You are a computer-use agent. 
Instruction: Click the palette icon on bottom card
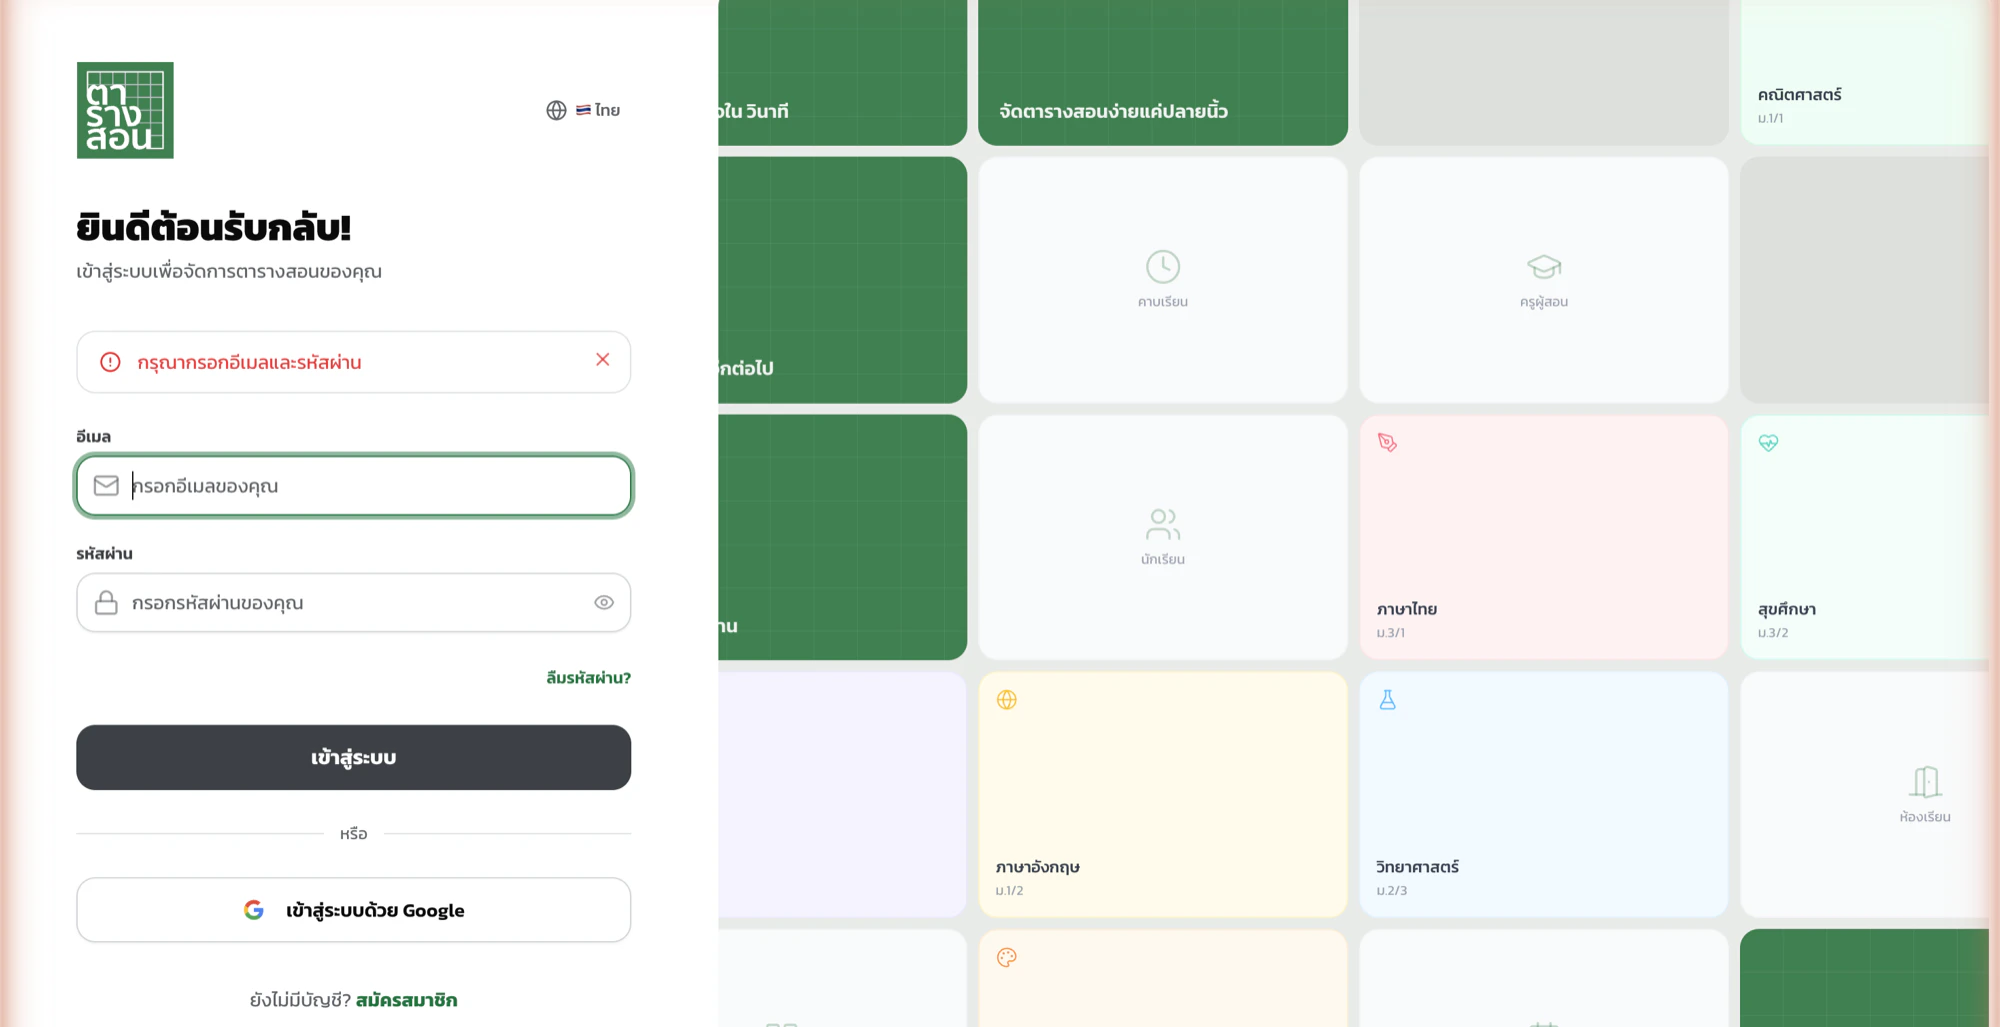(x=1007, y=958)
